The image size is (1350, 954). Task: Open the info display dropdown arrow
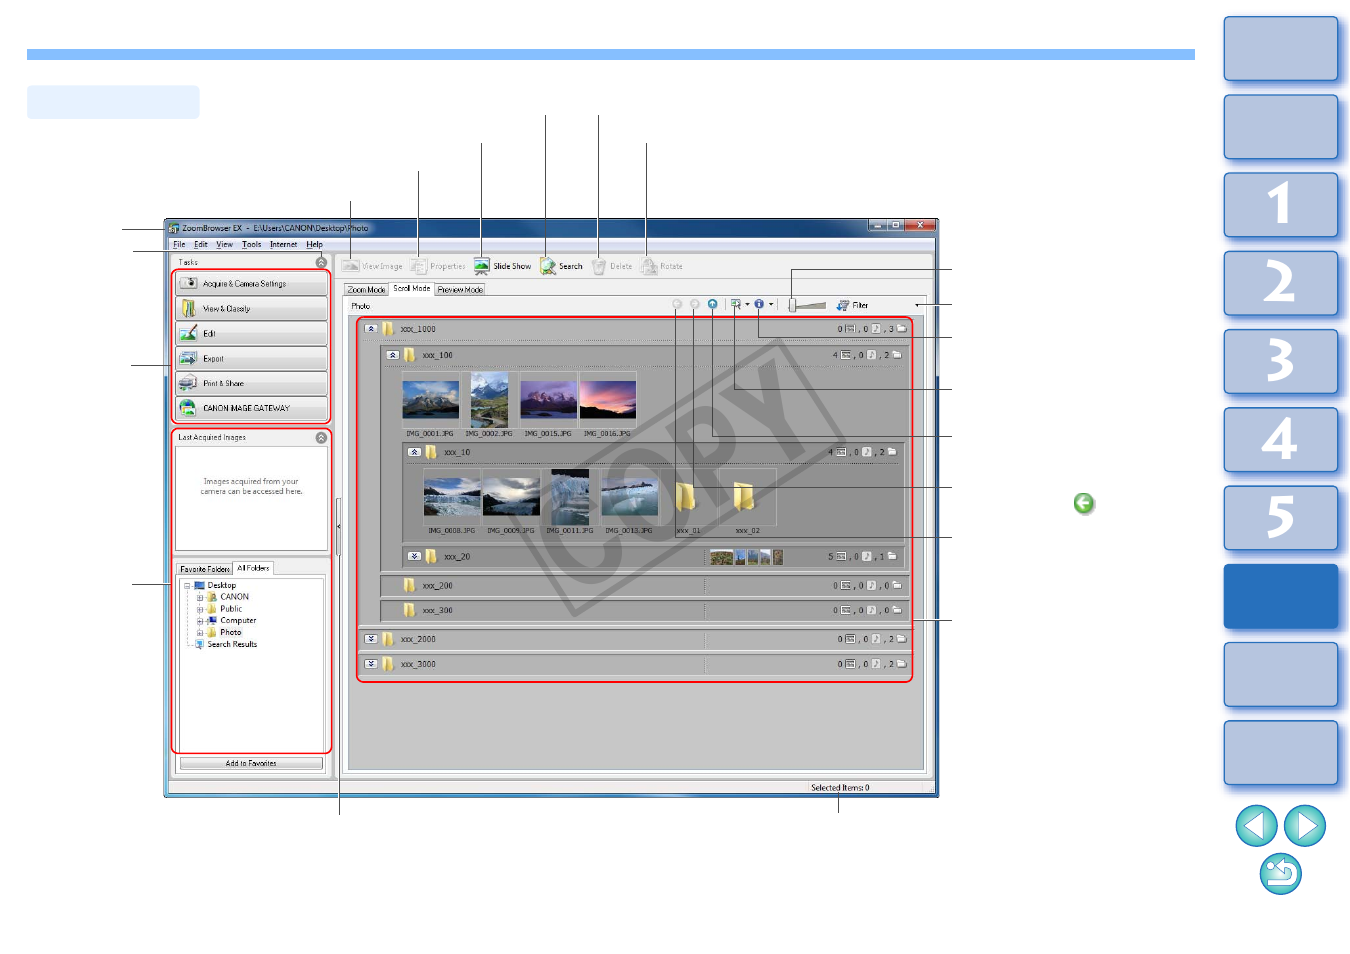[771, 305]
